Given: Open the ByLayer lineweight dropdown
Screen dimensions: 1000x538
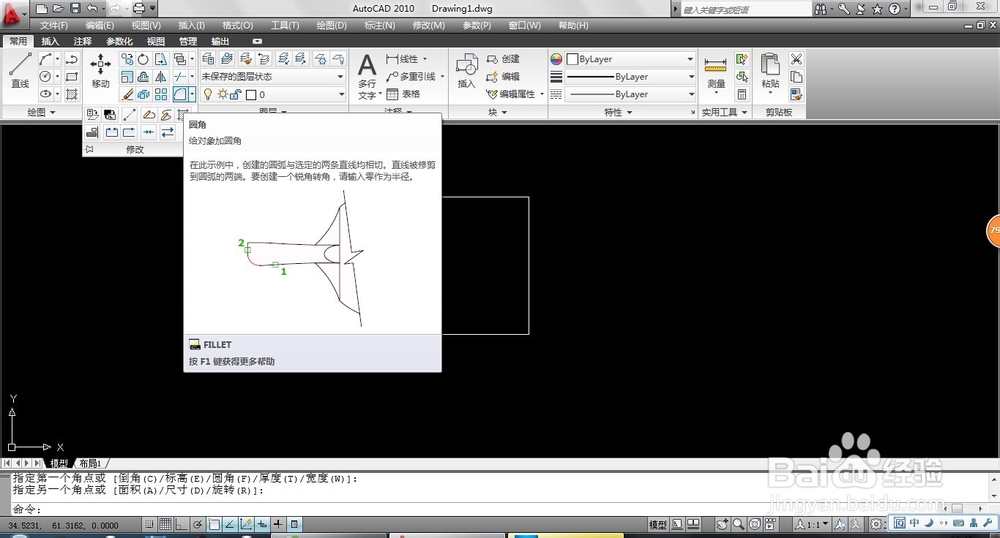Looking at the screenshot, I should 630,76.
